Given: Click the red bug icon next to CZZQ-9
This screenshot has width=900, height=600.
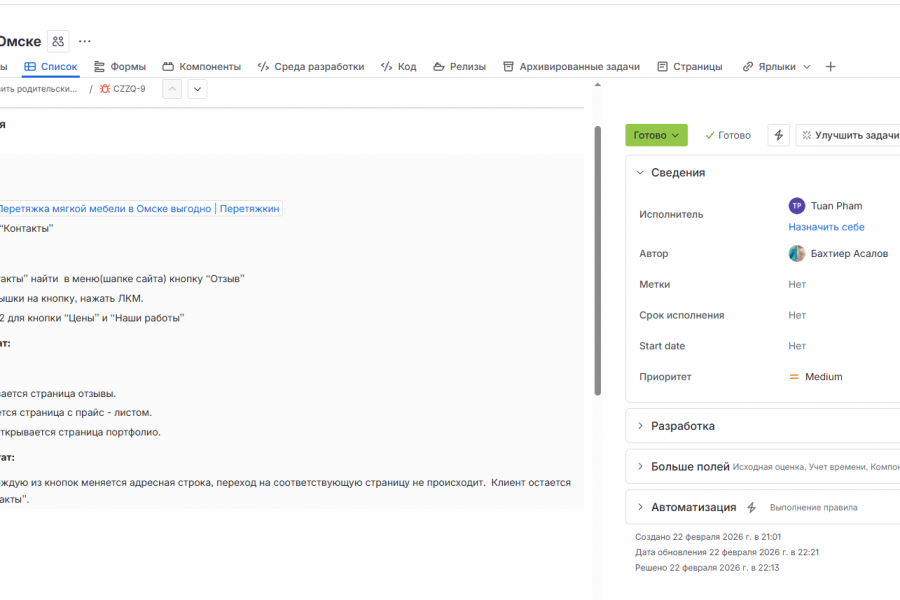Looking at the screenshot, I should click(104, 89).
